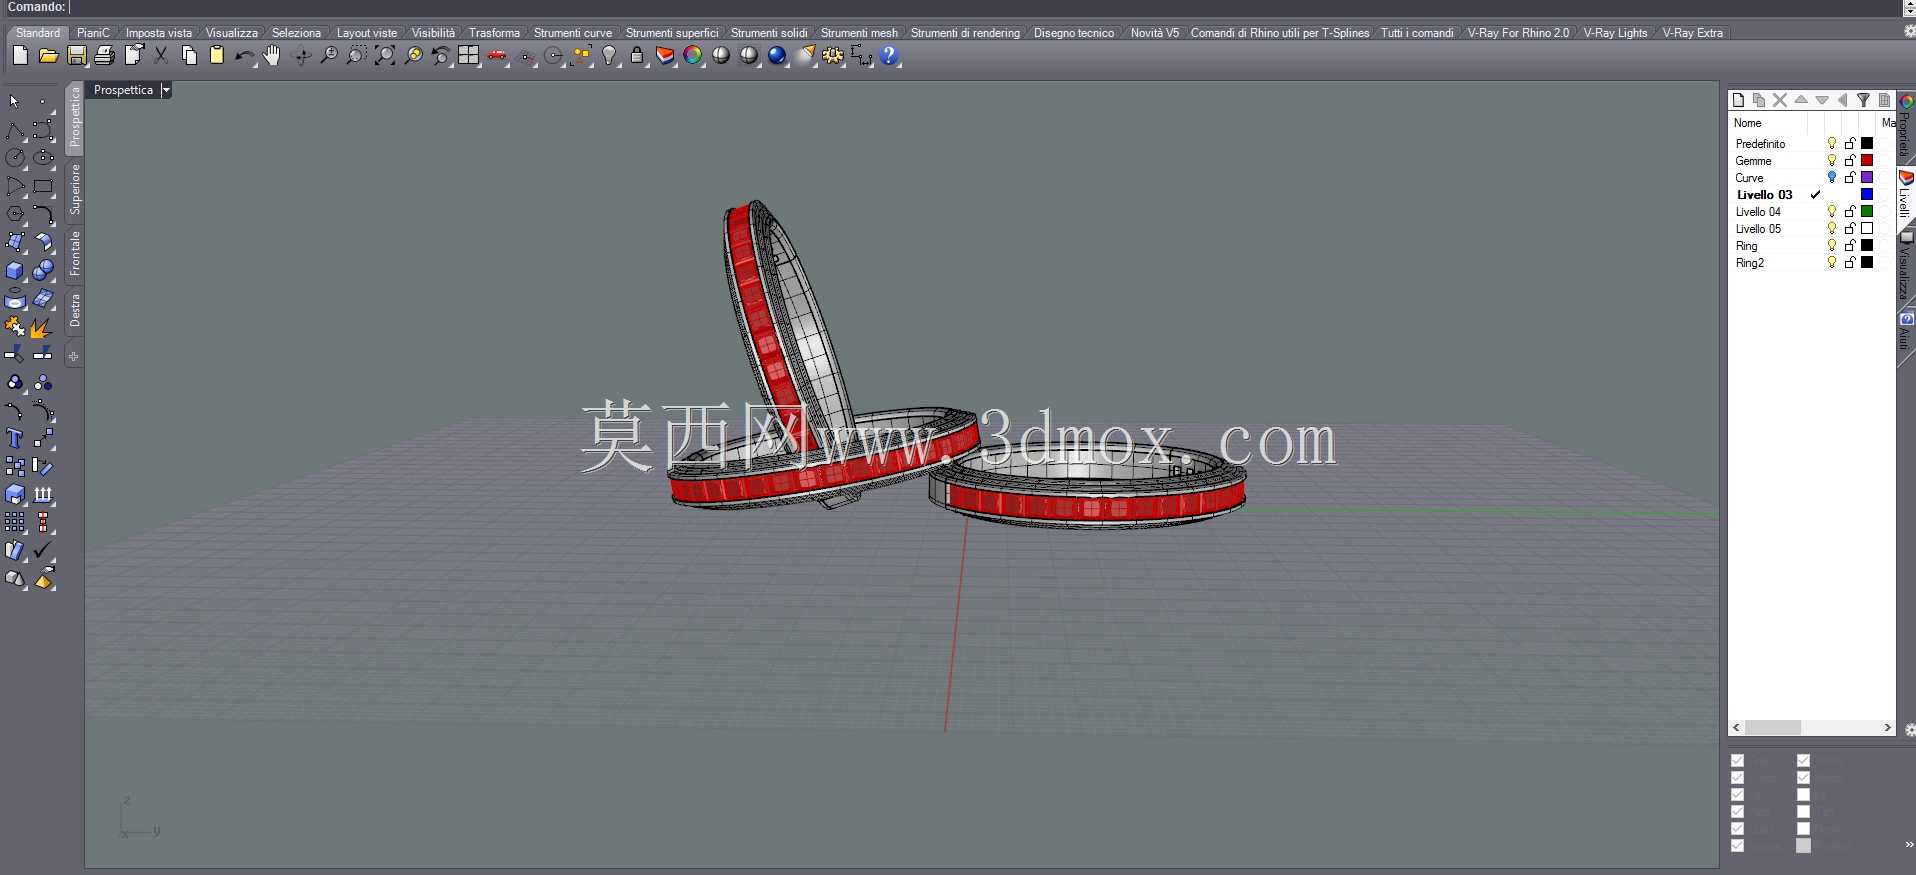
Task: Open help with the question mark icon
Action: pyautogui.click(x=889, y=56)
